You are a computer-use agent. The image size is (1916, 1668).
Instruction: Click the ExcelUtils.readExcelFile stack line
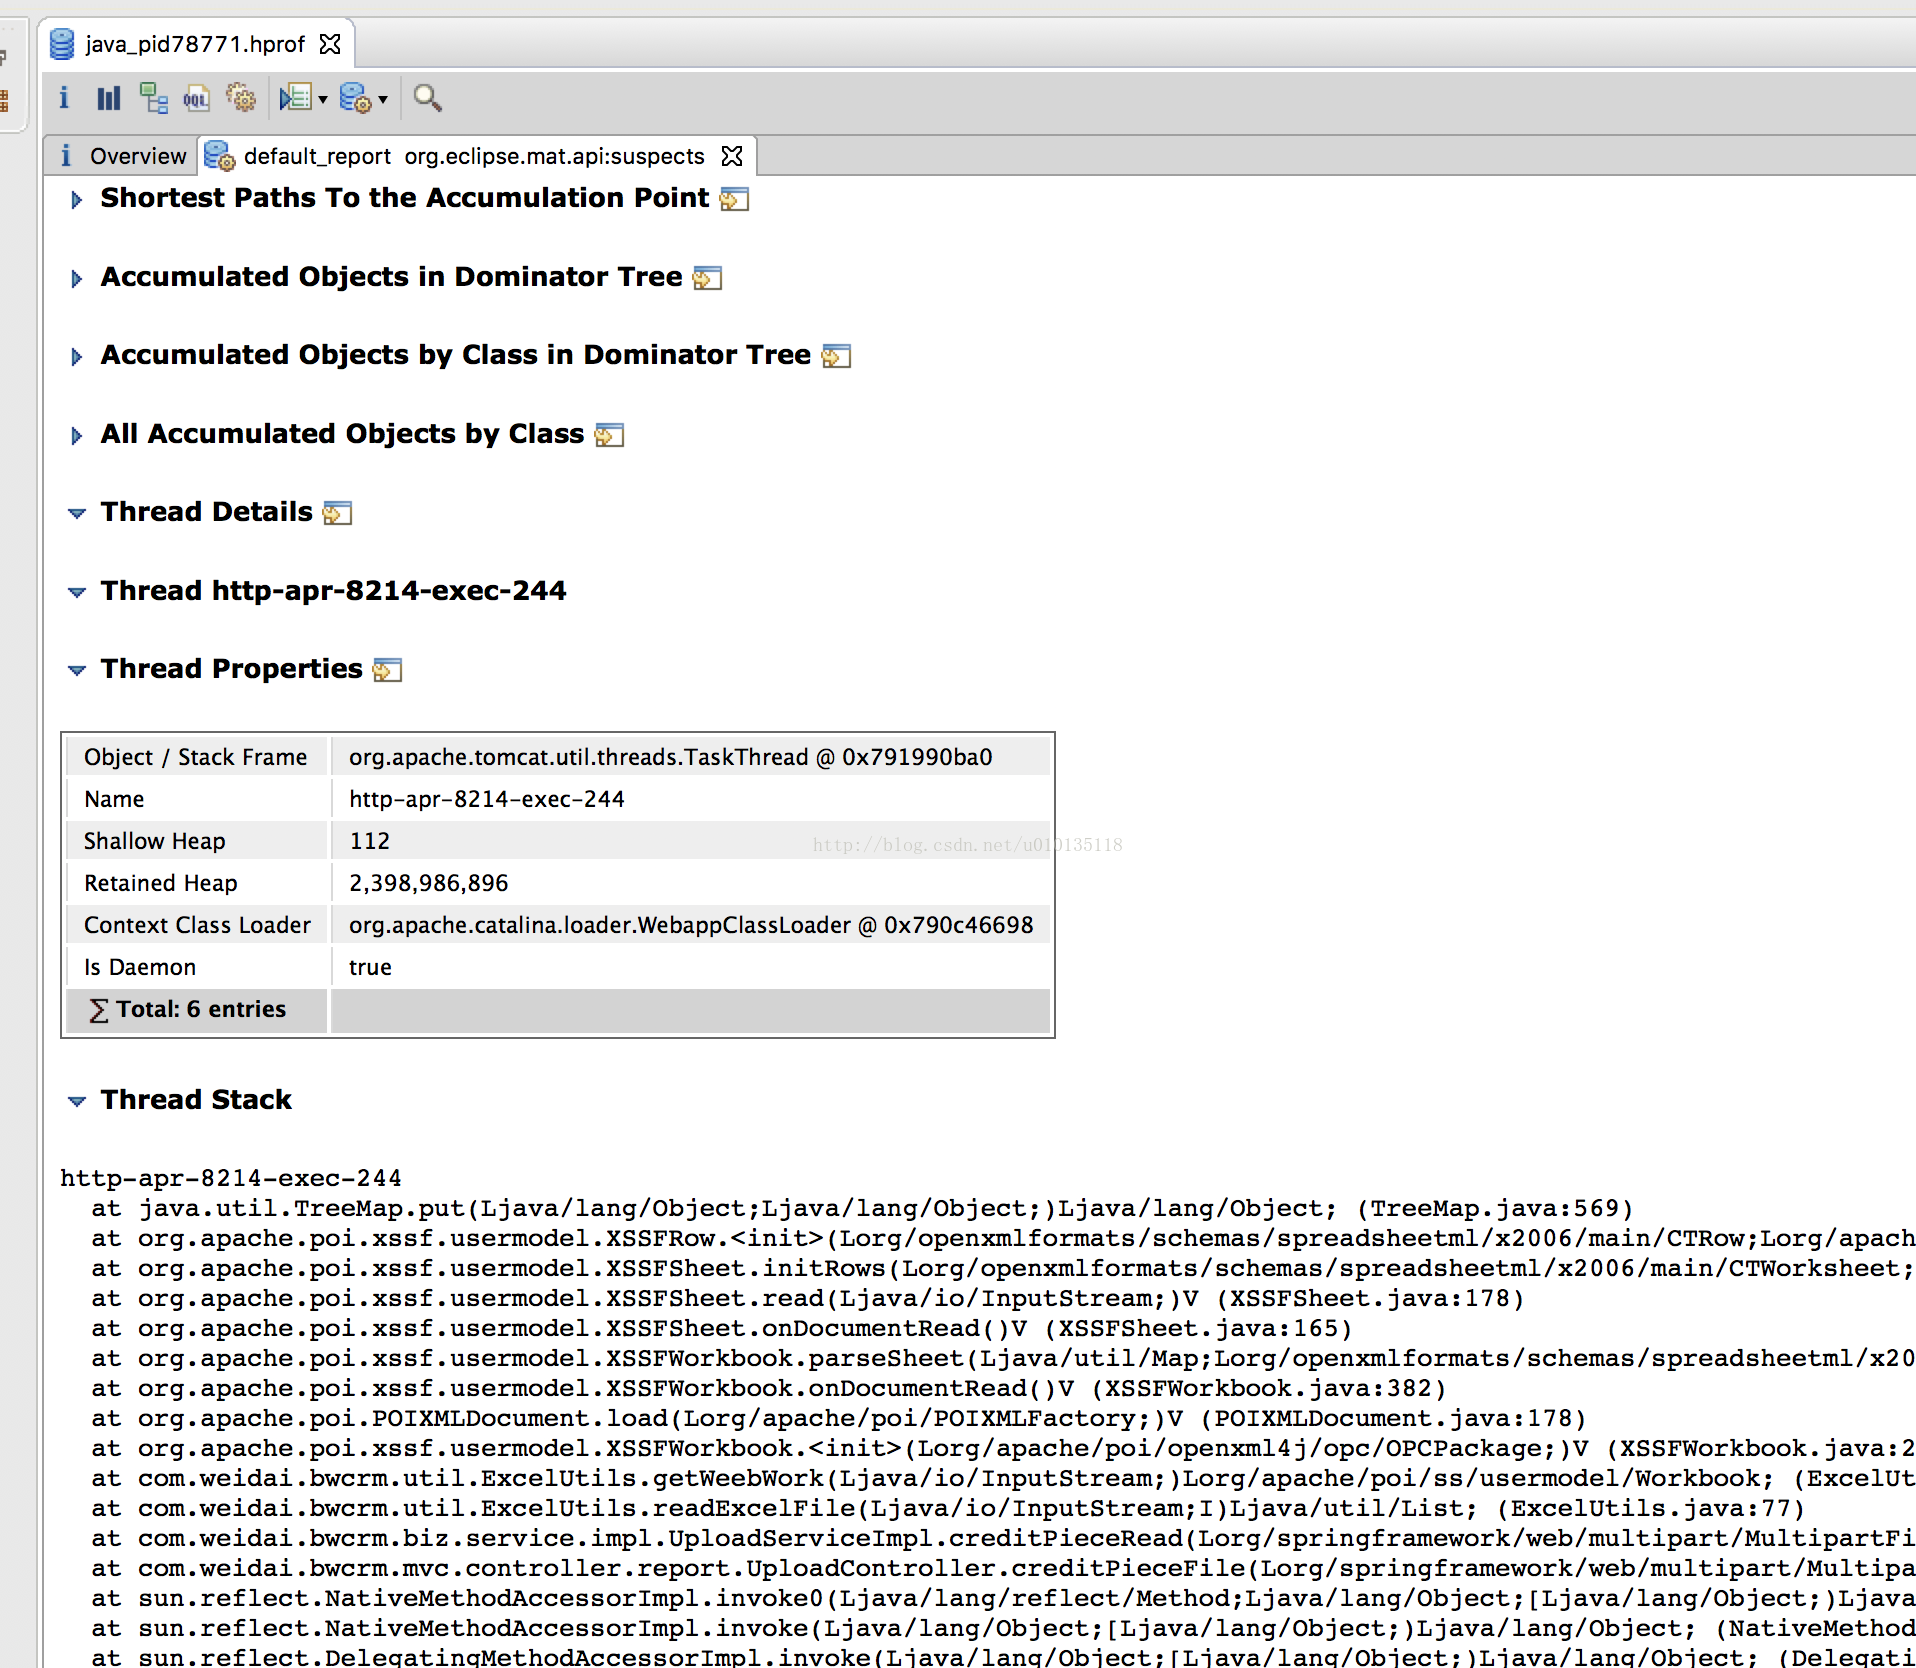coord(948,1508)
